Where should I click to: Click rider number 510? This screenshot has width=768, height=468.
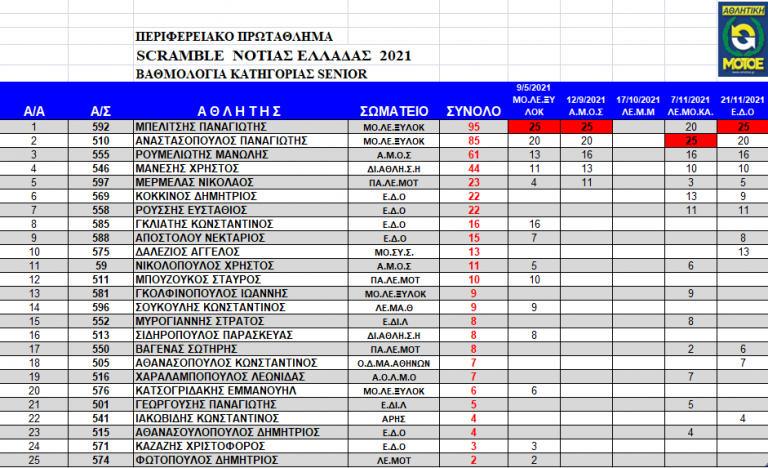(x=100, y=141)
